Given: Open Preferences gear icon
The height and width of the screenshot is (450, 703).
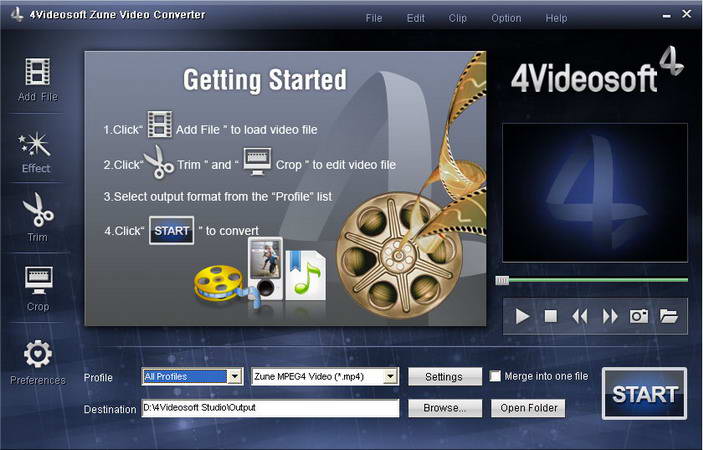Looking at the screenshot, I should click(38, 354).
